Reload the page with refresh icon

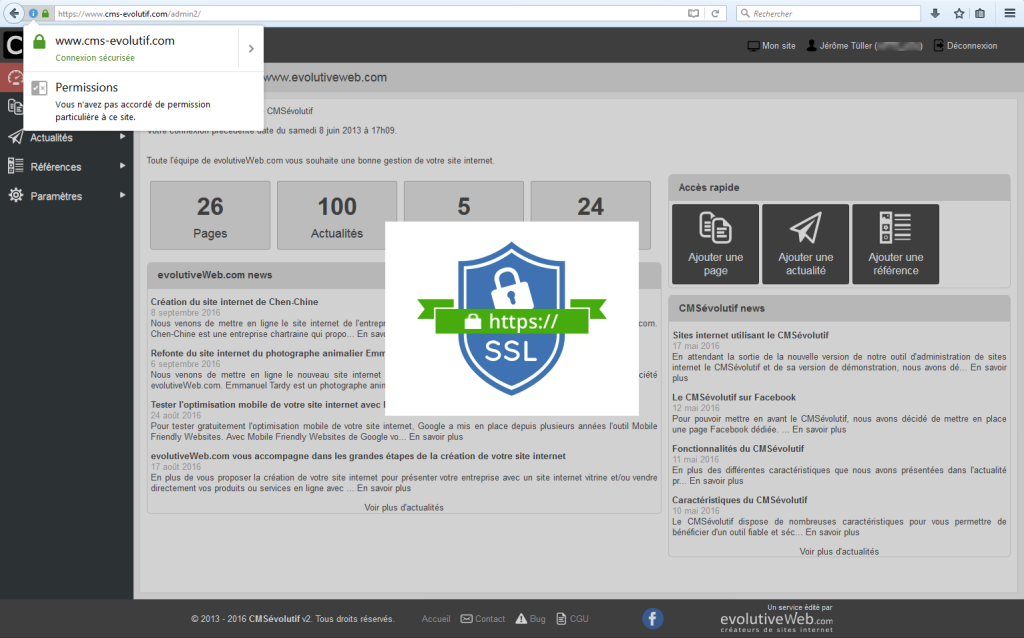click(x=715, y=13)
